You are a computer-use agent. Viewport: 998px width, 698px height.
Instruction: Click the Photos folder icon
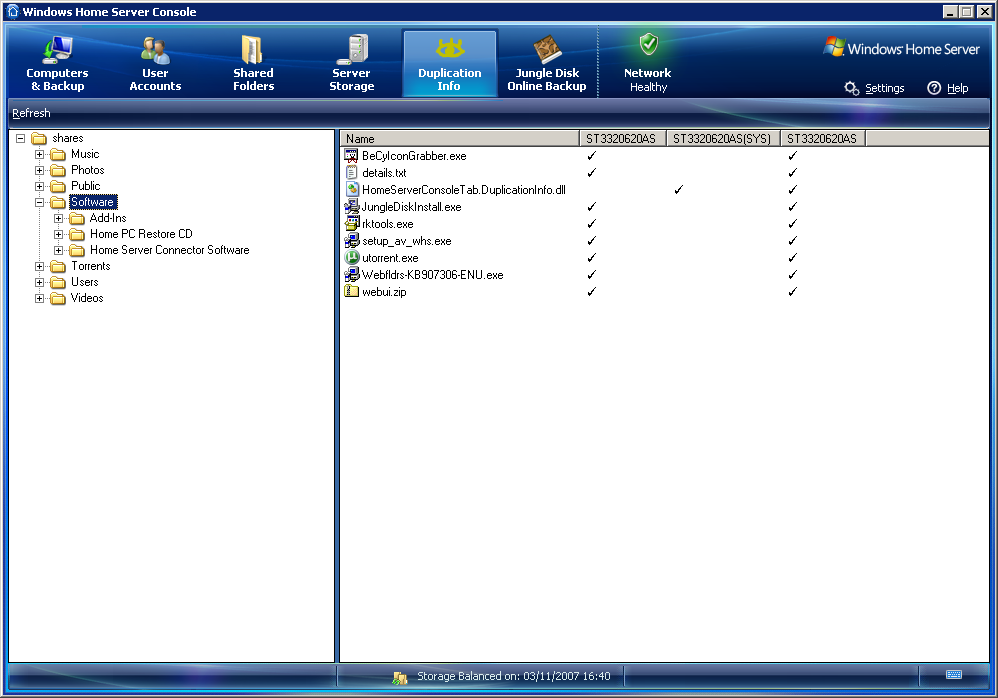[58, 170]
